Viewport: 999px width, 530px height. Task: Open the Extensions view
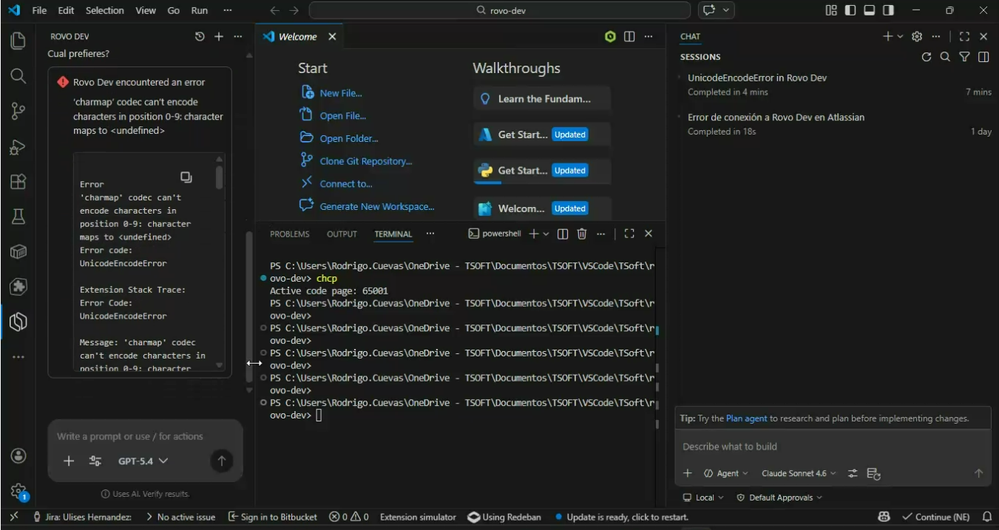point(18,182)
